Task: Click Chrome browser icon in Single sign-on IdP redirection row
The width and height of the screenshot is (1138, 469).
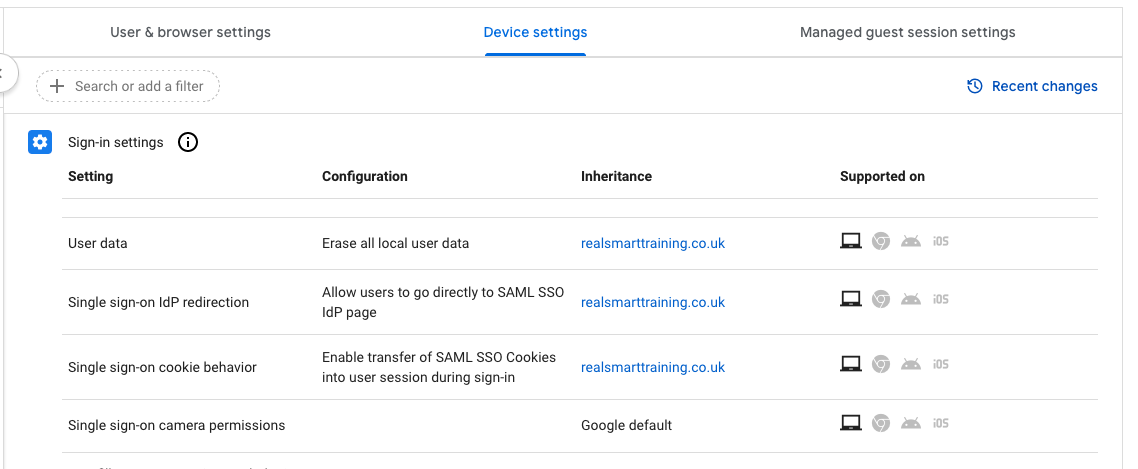Action: [880, 299]
